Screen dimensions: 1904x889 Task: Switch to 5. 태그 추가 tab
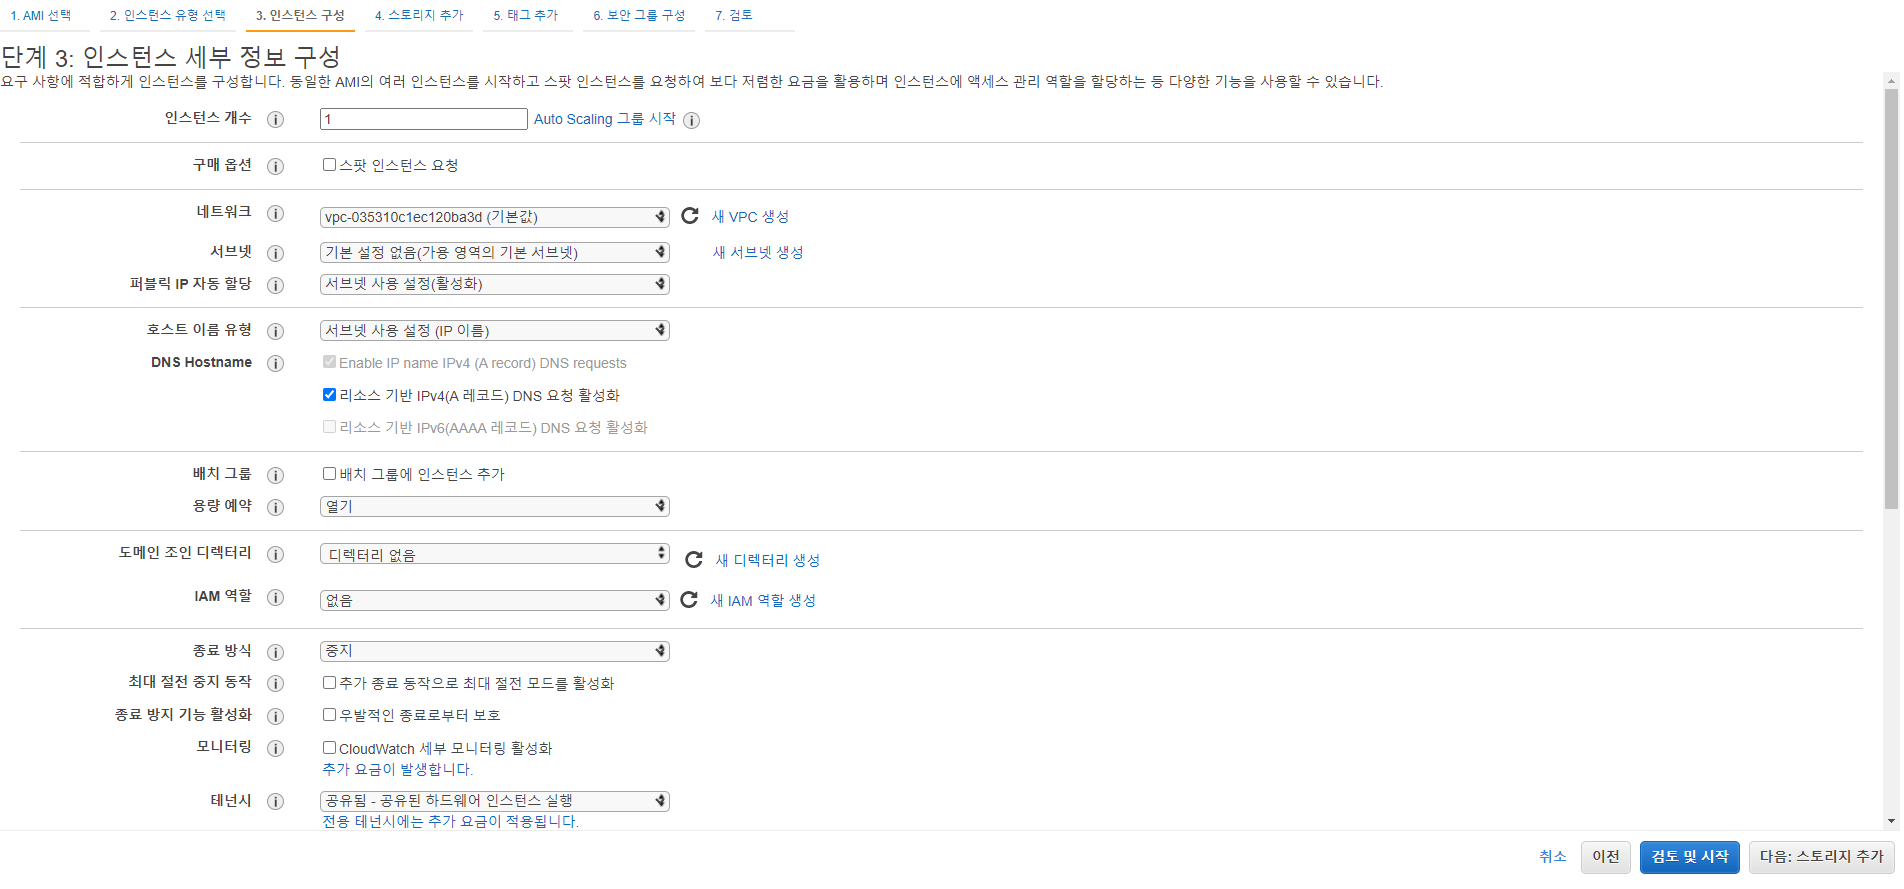(526, 16)
